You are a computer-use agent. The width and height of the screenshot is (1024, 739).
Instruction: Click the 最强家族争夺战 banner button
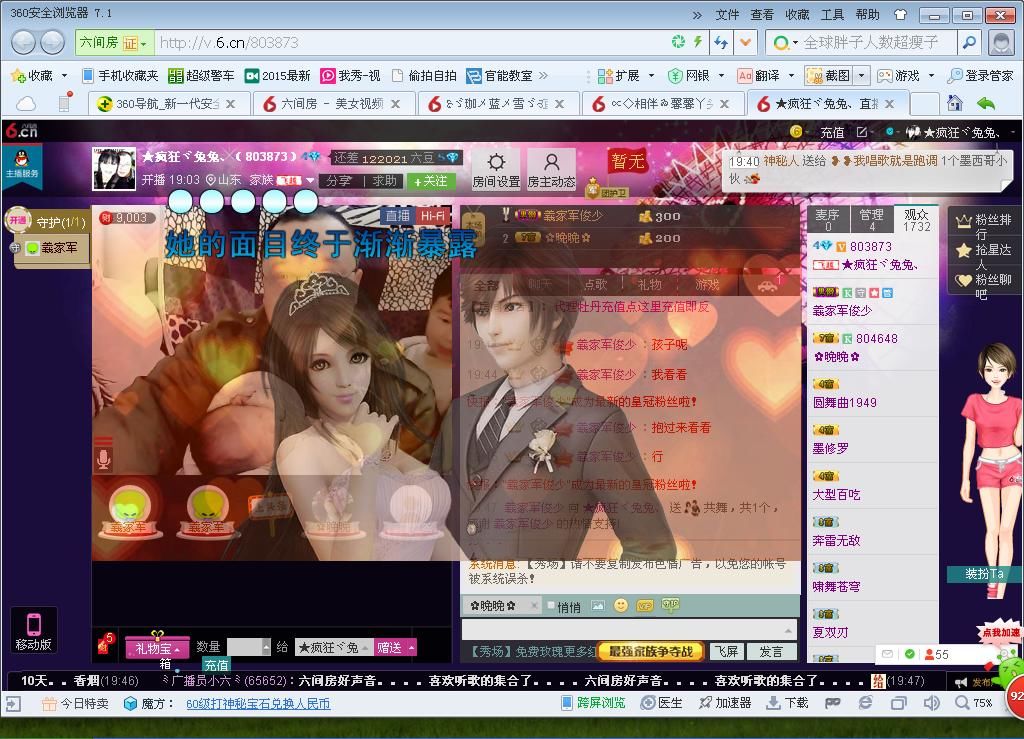click(651, 651)
